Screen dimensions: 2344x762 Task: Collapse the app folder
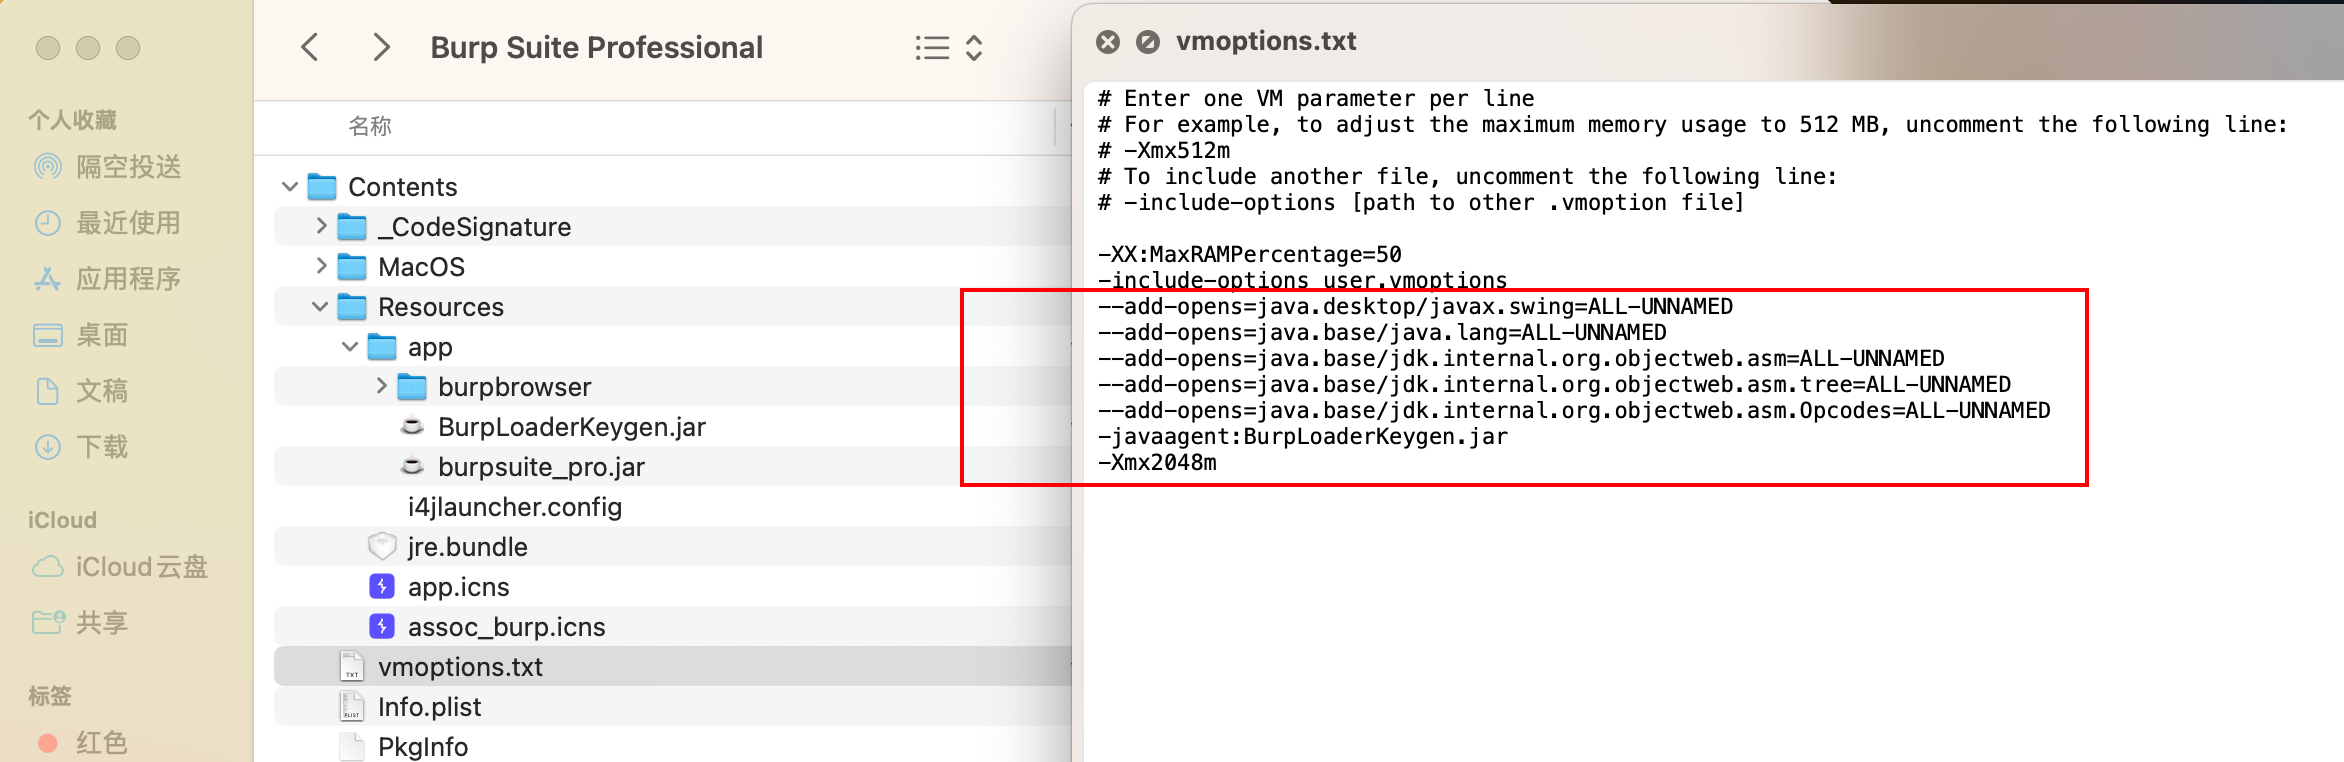[x=350, y=346]
